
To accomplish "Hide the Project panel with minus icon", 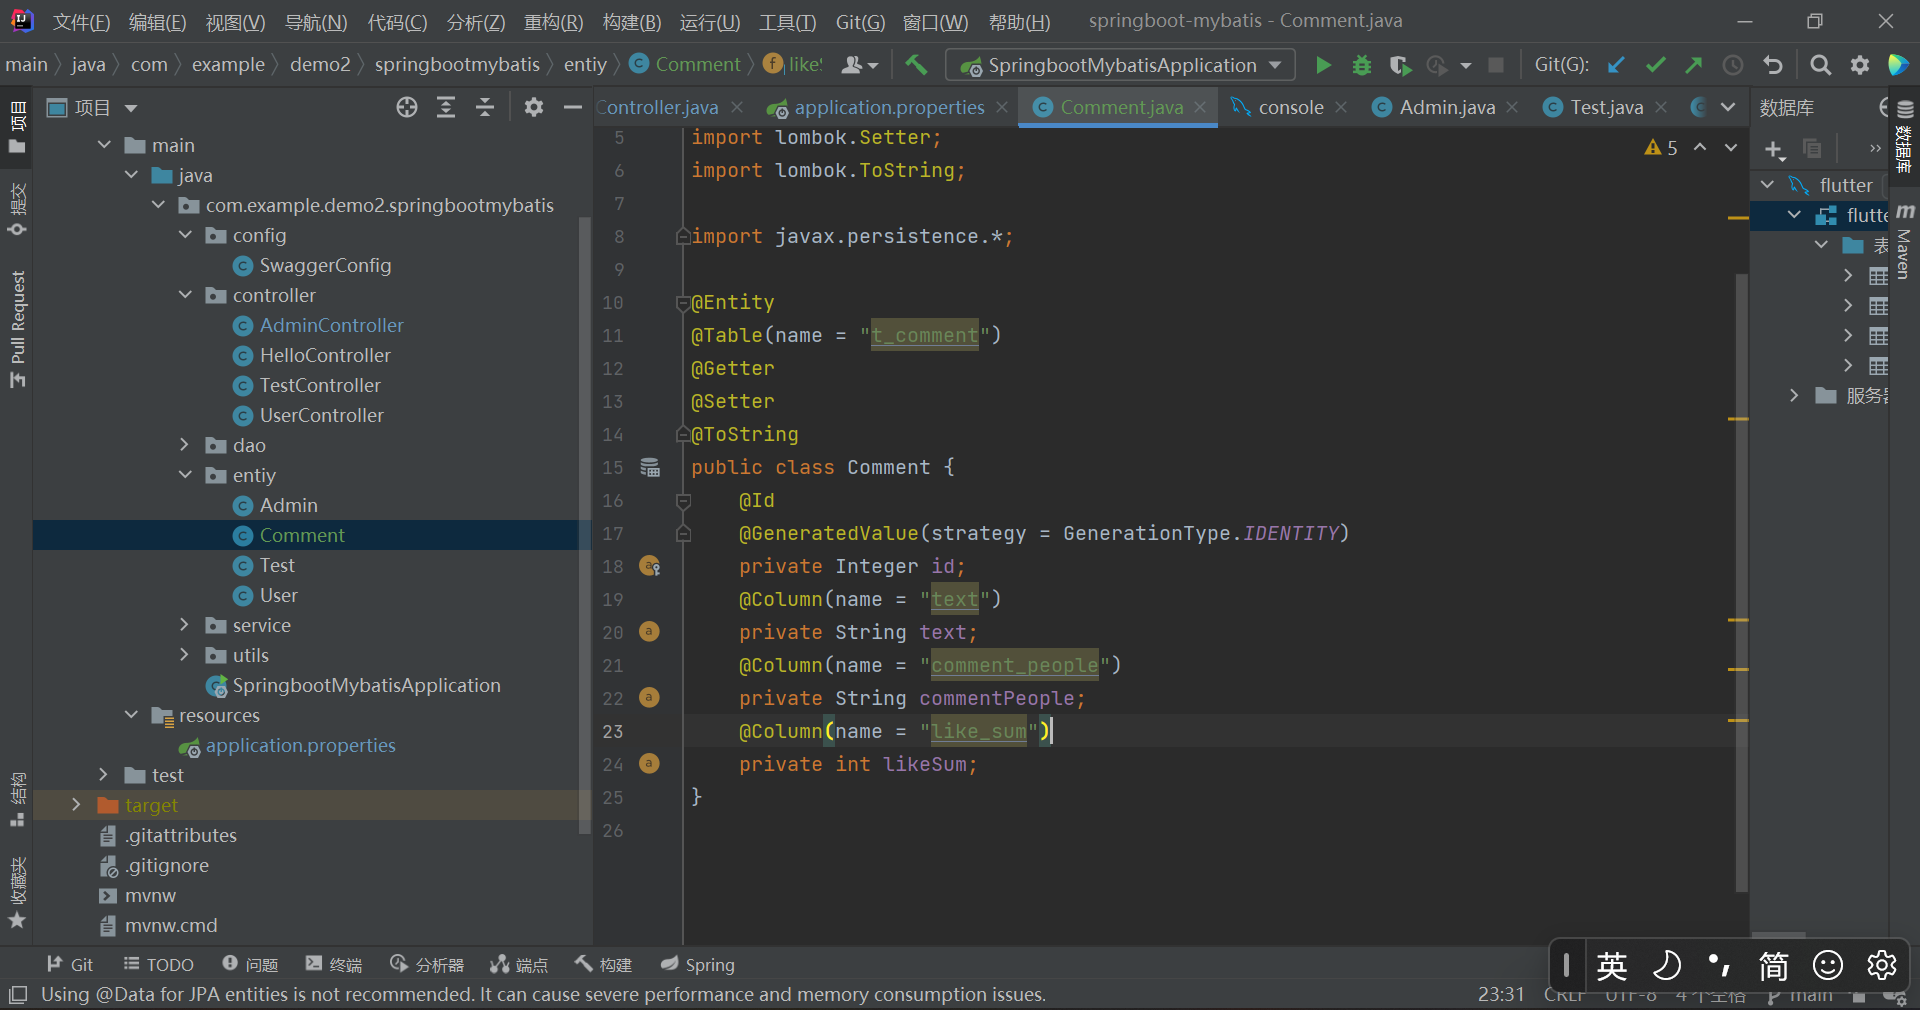I will [573, 107].
